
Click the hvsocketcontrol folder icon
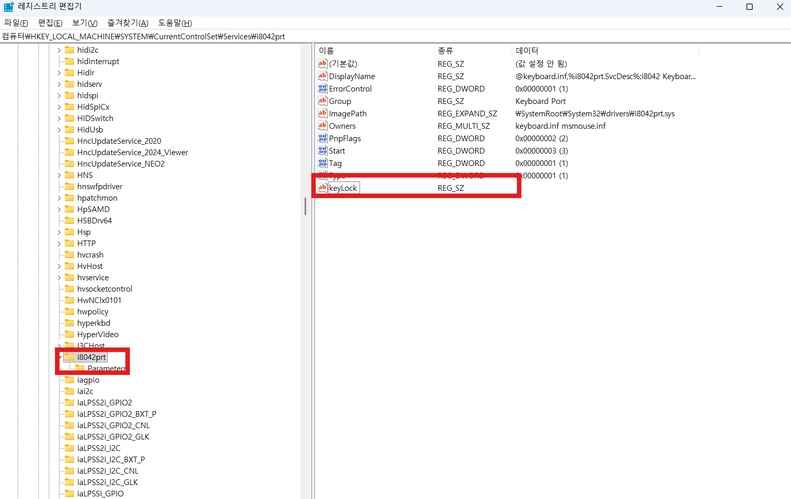tap(70, 289)
